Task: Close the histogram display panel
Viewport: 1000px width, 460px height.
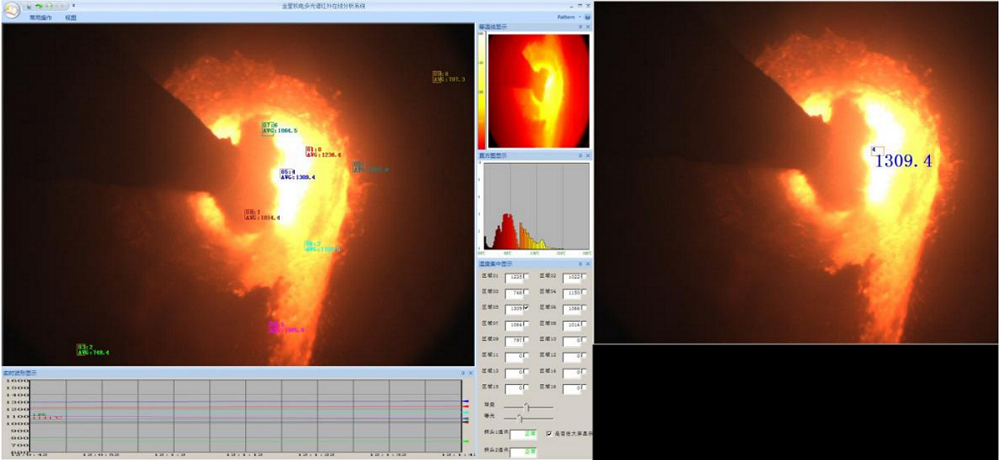Action: coord(586,156)
